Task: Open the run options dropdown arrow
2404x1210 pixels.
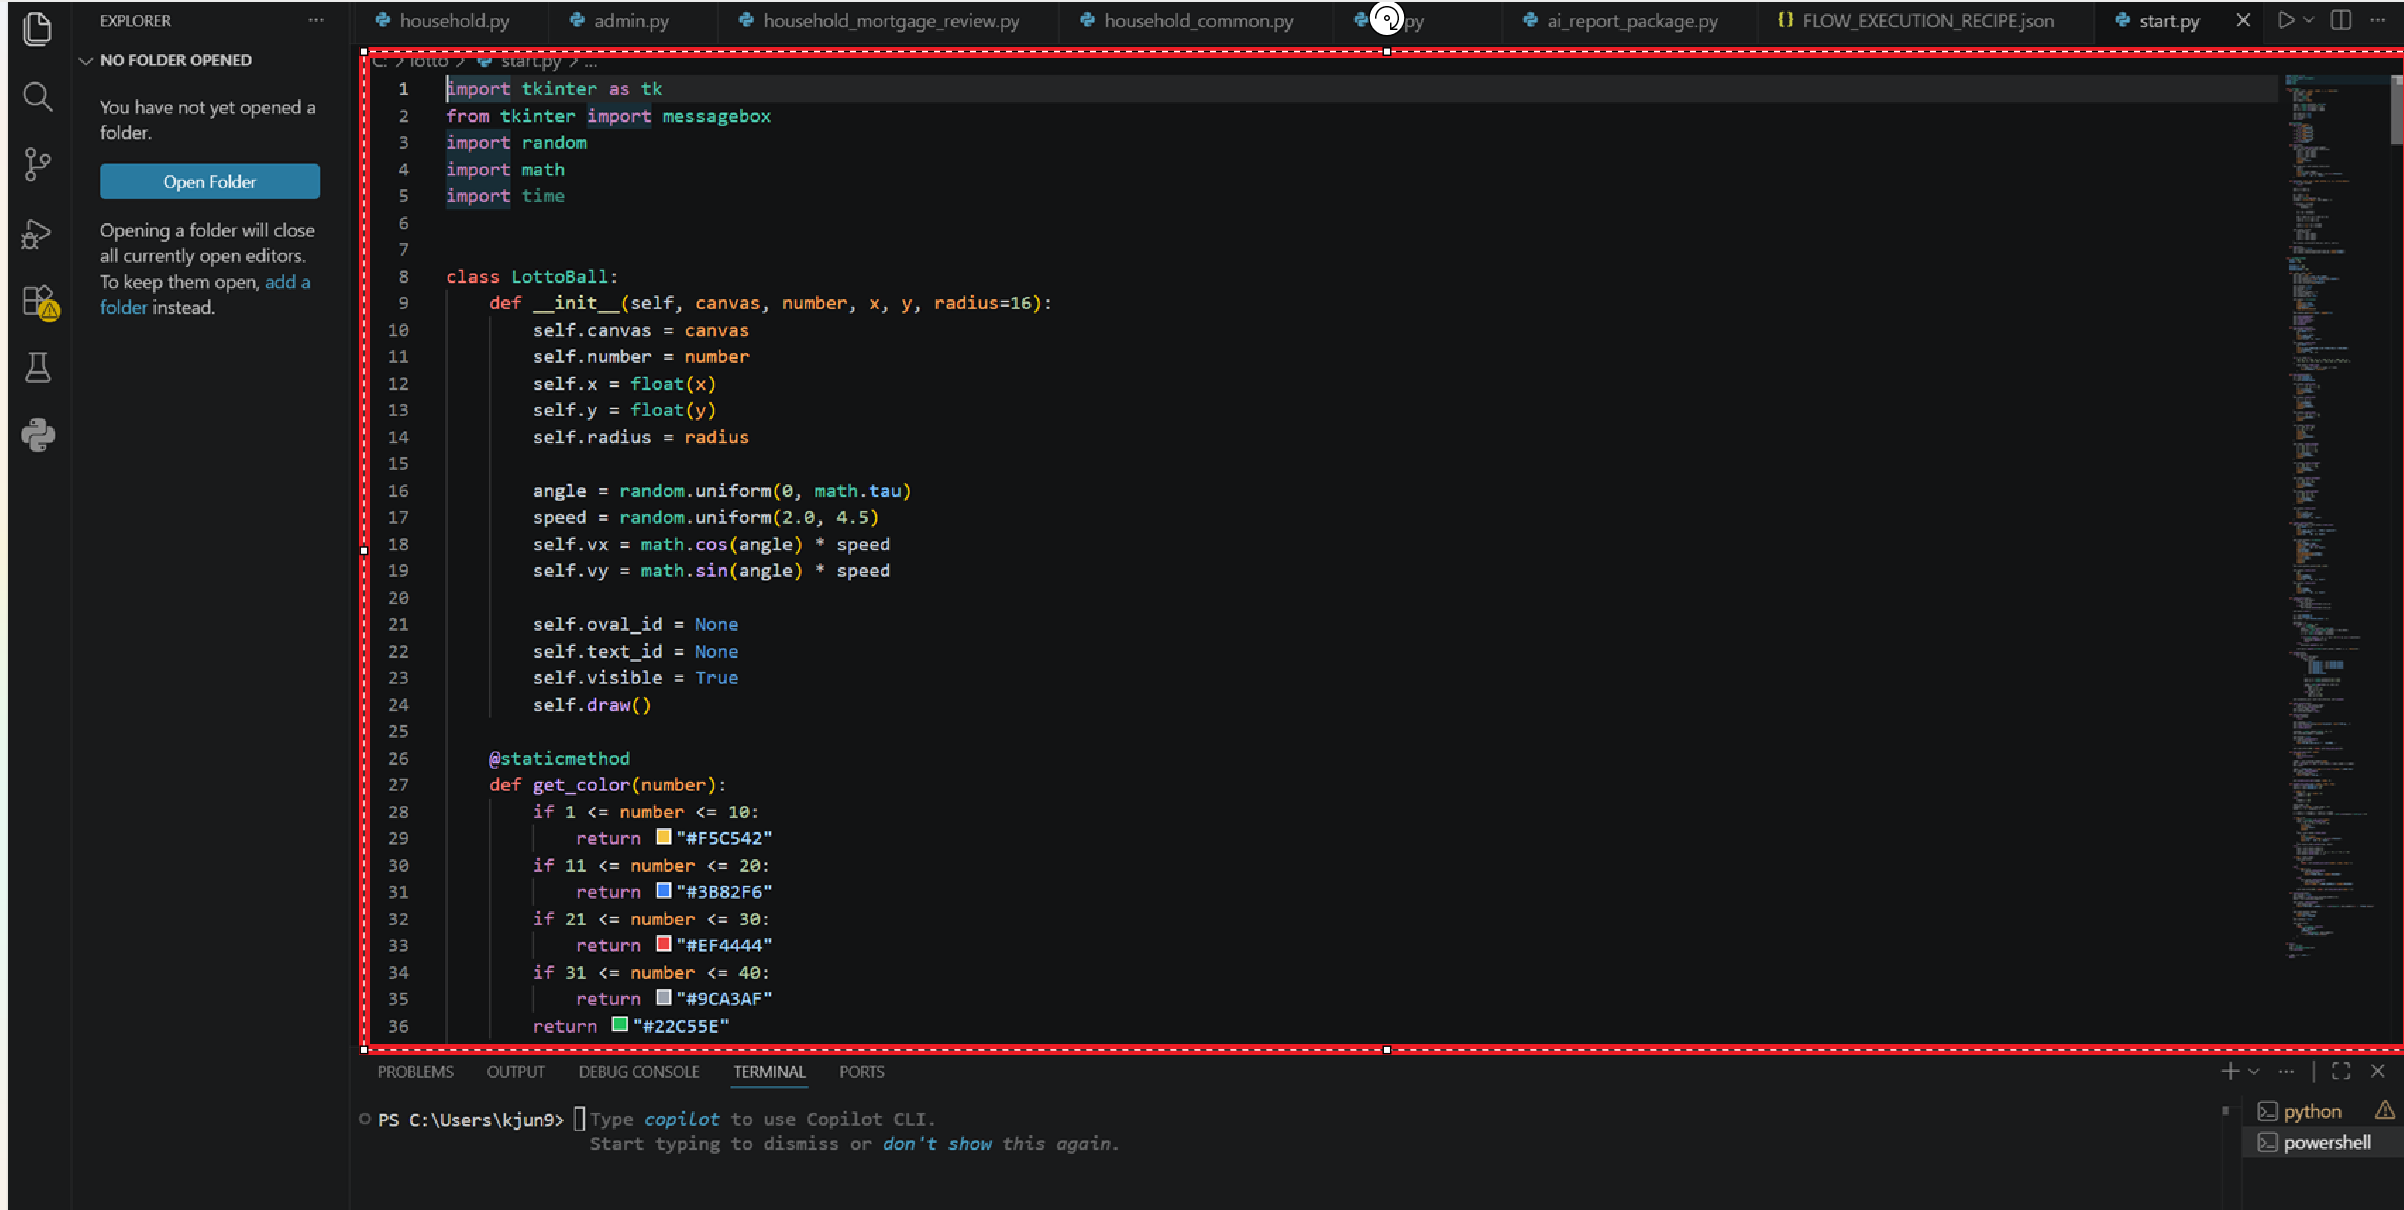Action: coord(2308,20)
